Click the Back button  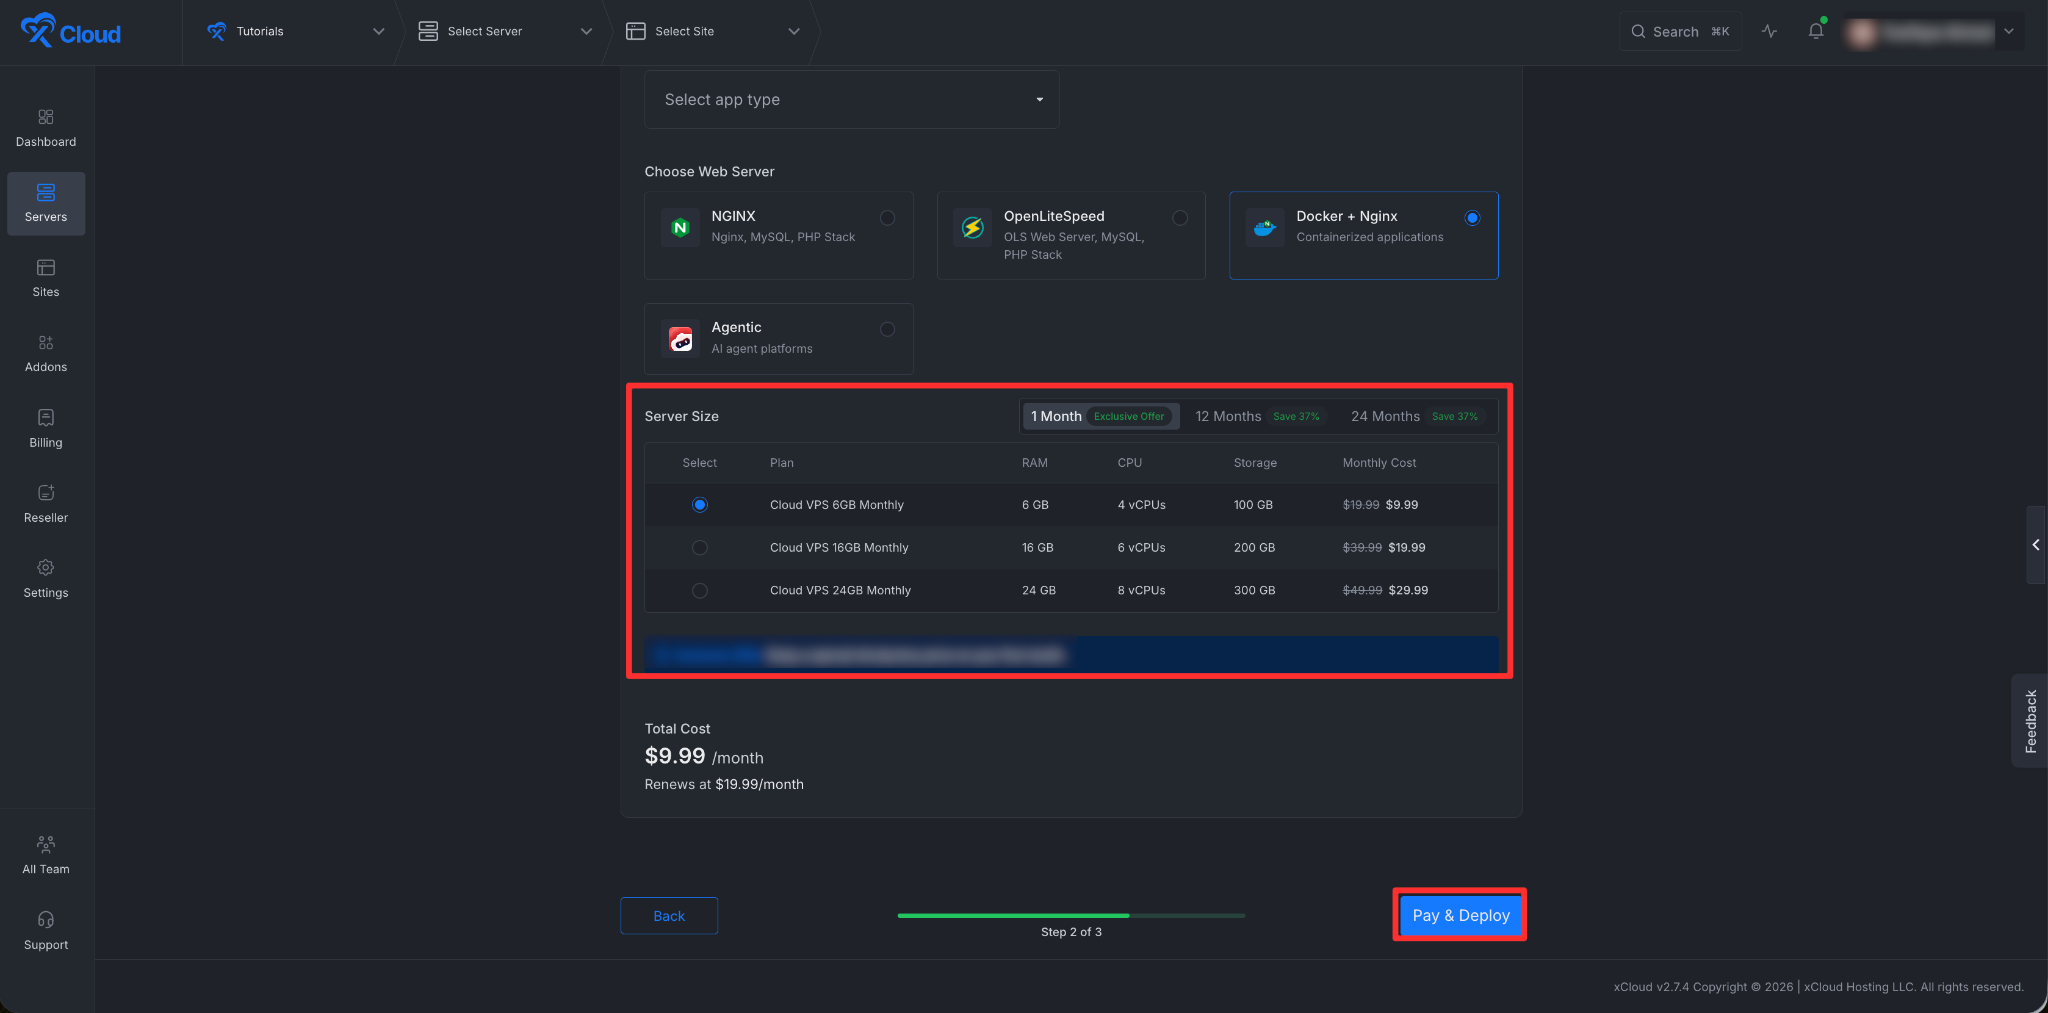pyautogui.click(x=669, y=916)
